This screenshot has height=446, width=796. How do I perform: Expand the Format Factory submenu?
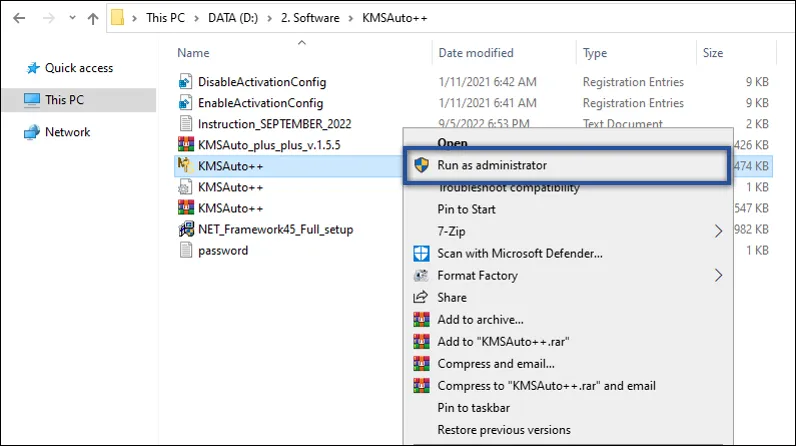click(x=717, y=275)
